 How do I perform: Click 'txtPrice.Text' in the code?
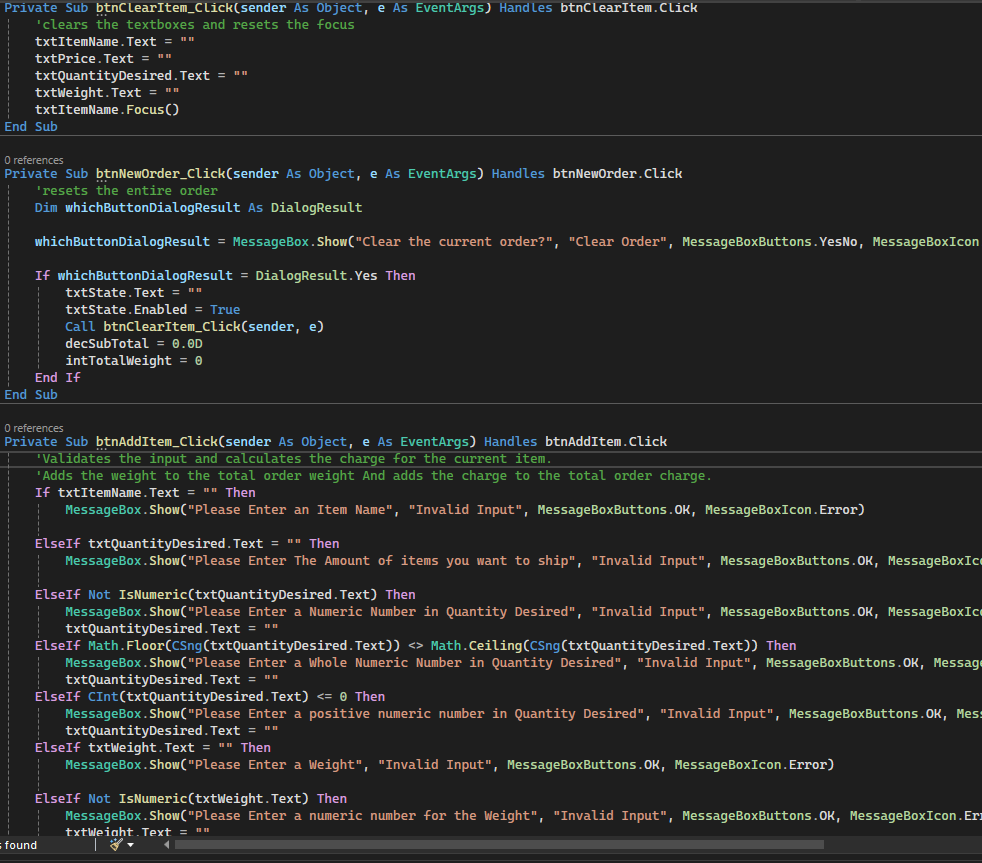85,58
